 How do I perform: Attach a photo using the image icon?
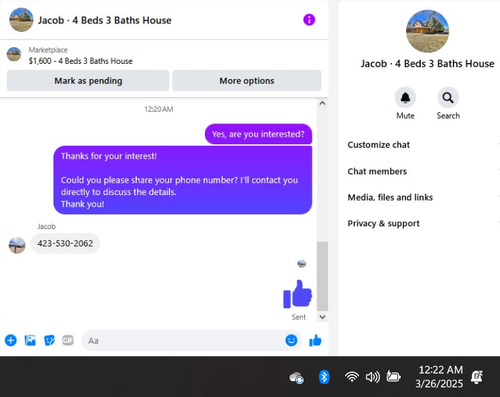click(30, 340)
